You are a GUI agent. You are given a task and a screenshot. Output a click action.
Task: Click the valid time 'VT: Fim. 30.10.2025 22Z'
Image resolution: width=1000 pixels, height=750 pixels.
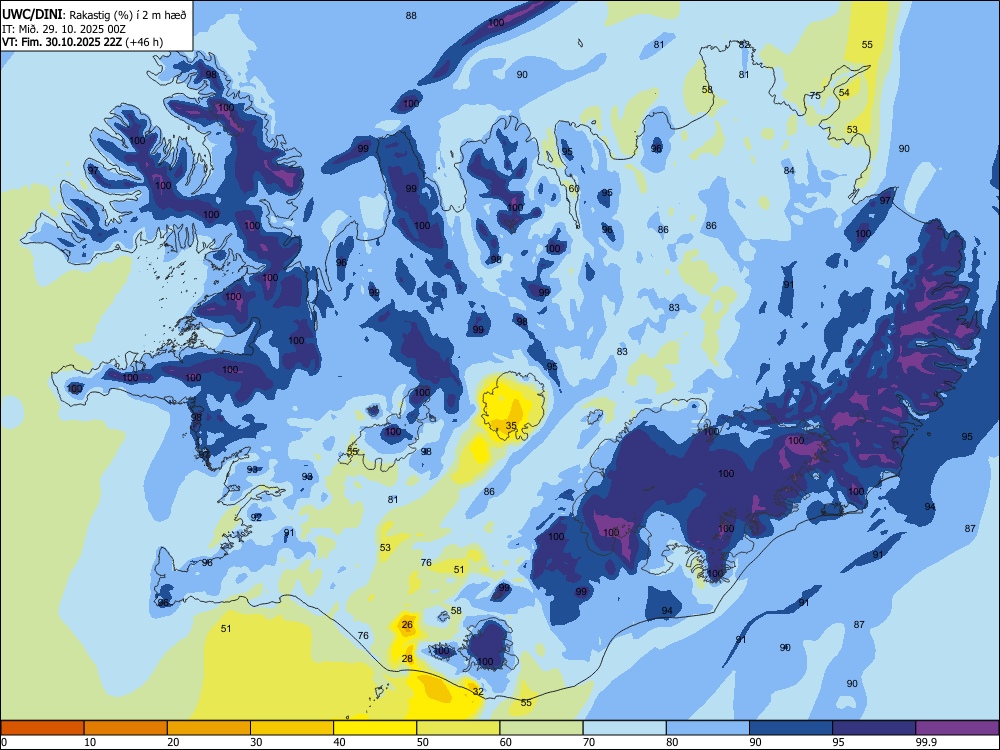tap(62, 42)
